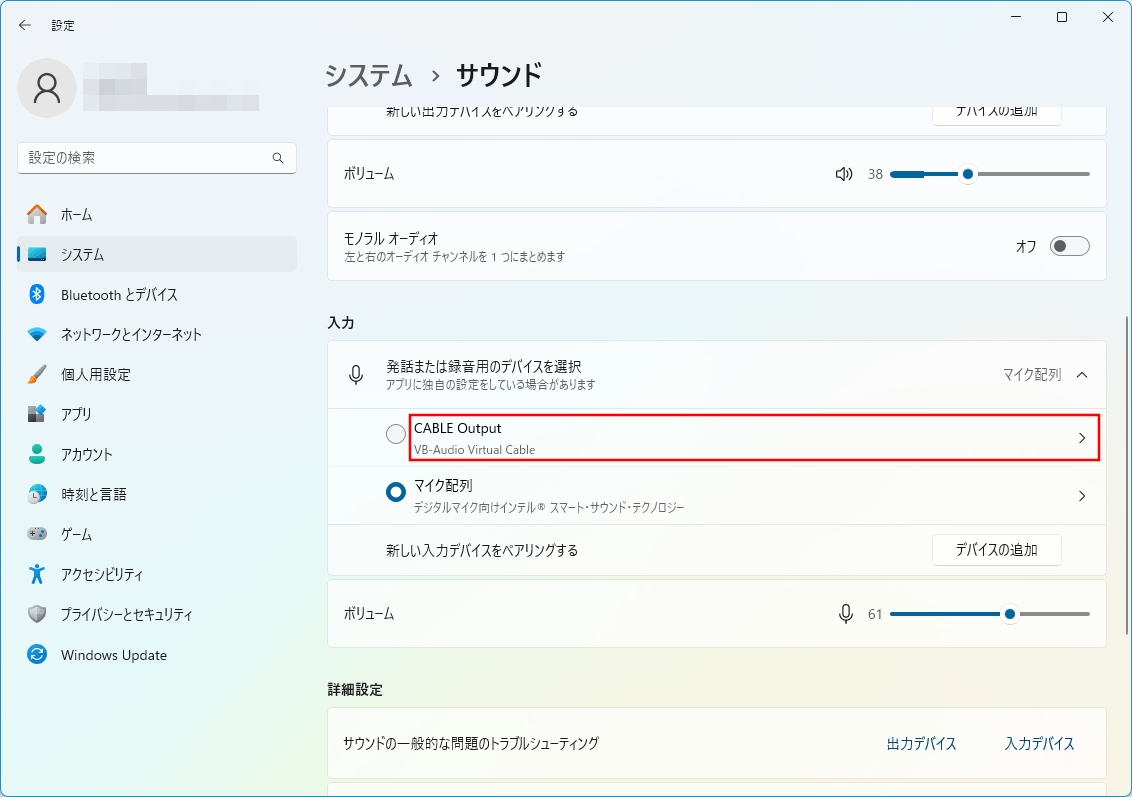Open アカウント settings page
Image resolution: width=1132 pixels, height=797 pixels.
[157, 454]
